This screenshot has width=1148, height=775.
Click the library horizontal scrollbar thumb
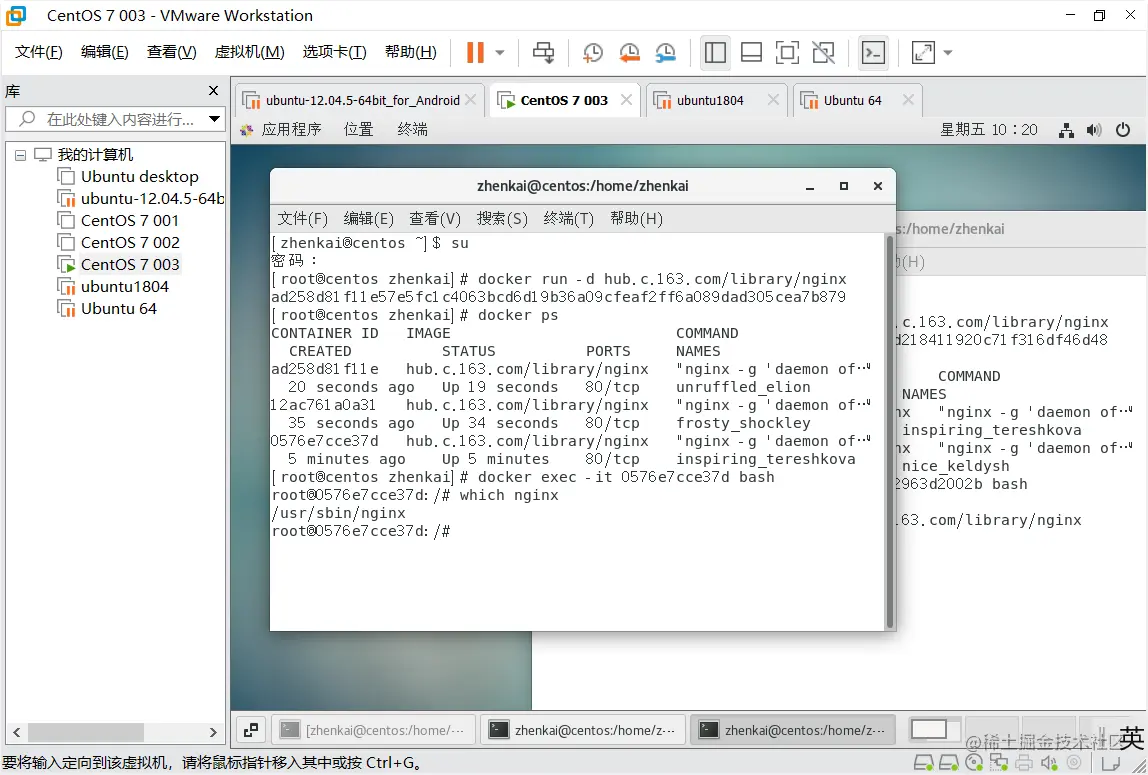[86, 732]
